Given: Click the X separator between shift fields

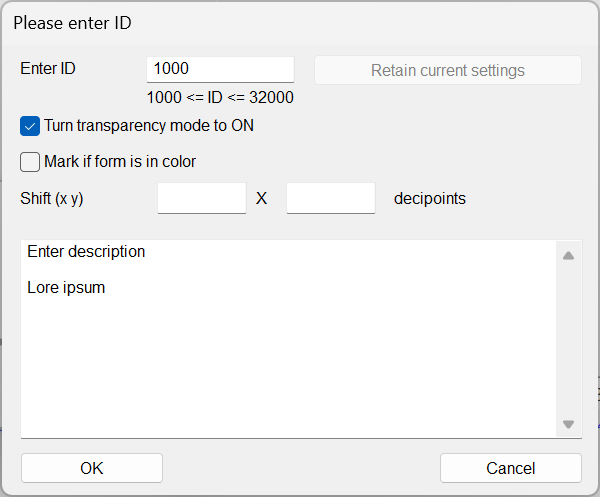Looking at the screenshot, I should click(x=262, y=198).
